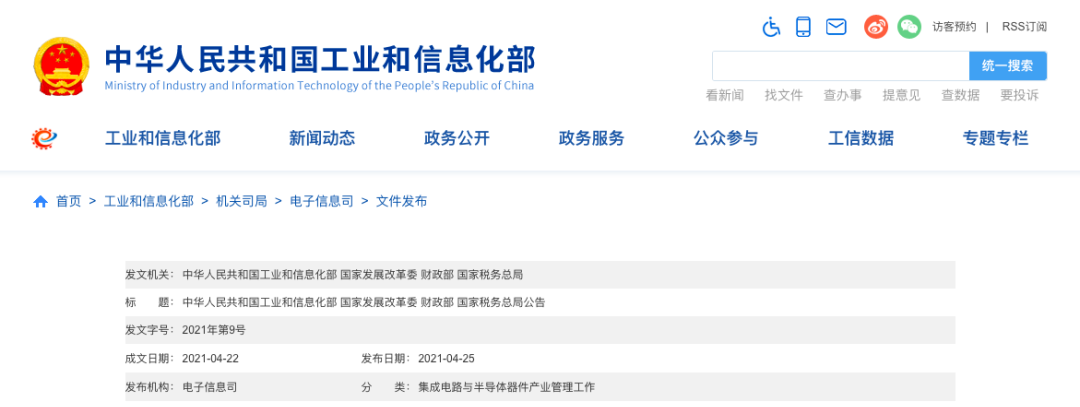Click document number 2021年第9号
The width and height of the screenshot is (1080, 407).
214,330
